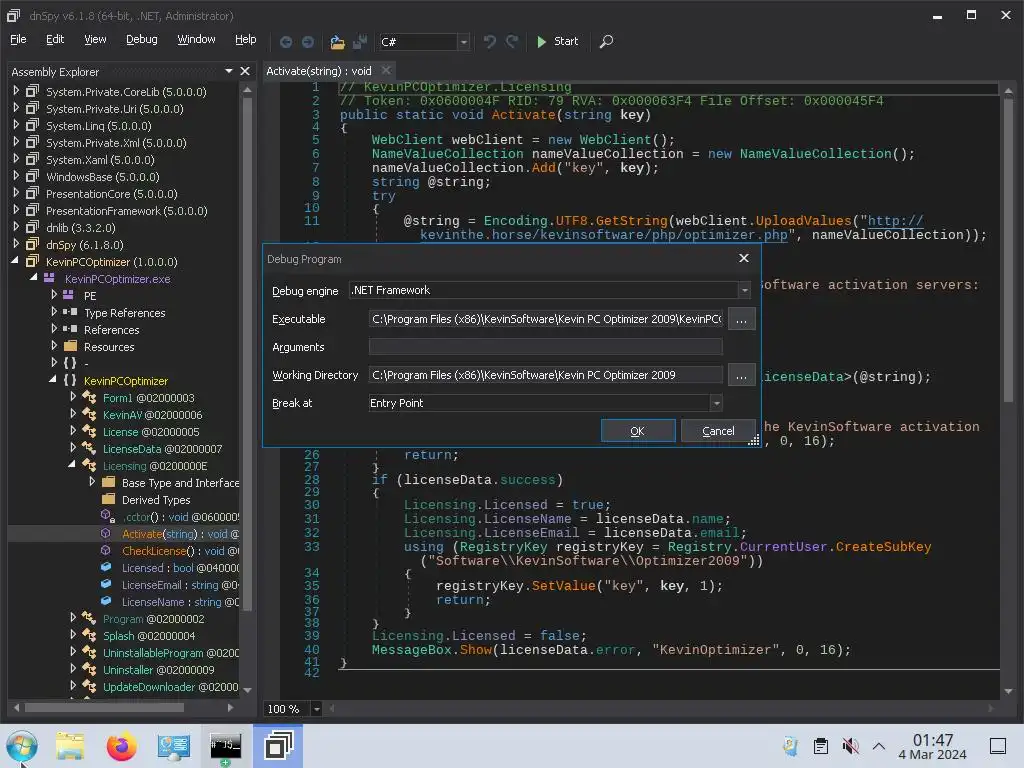Click the Base Type and Interfaces folder icon
The width and height of the screenshot is (1024, 768).
(108, 482)
